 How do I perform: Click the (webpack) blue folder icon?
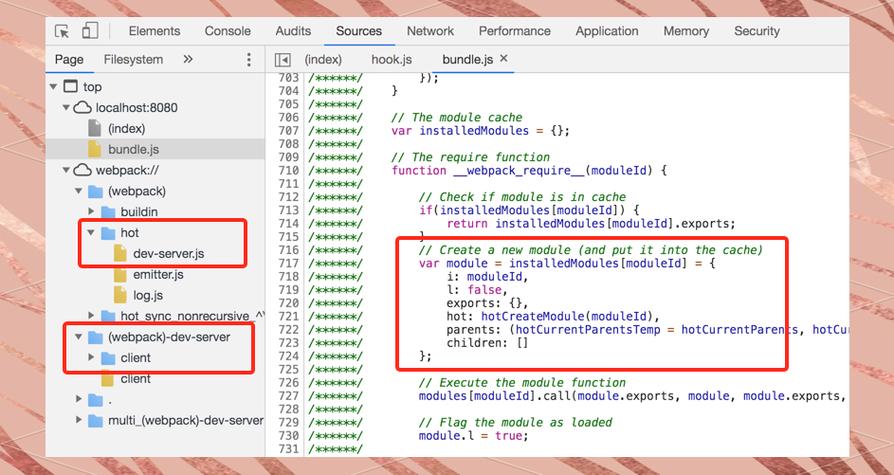click(95, 191)
